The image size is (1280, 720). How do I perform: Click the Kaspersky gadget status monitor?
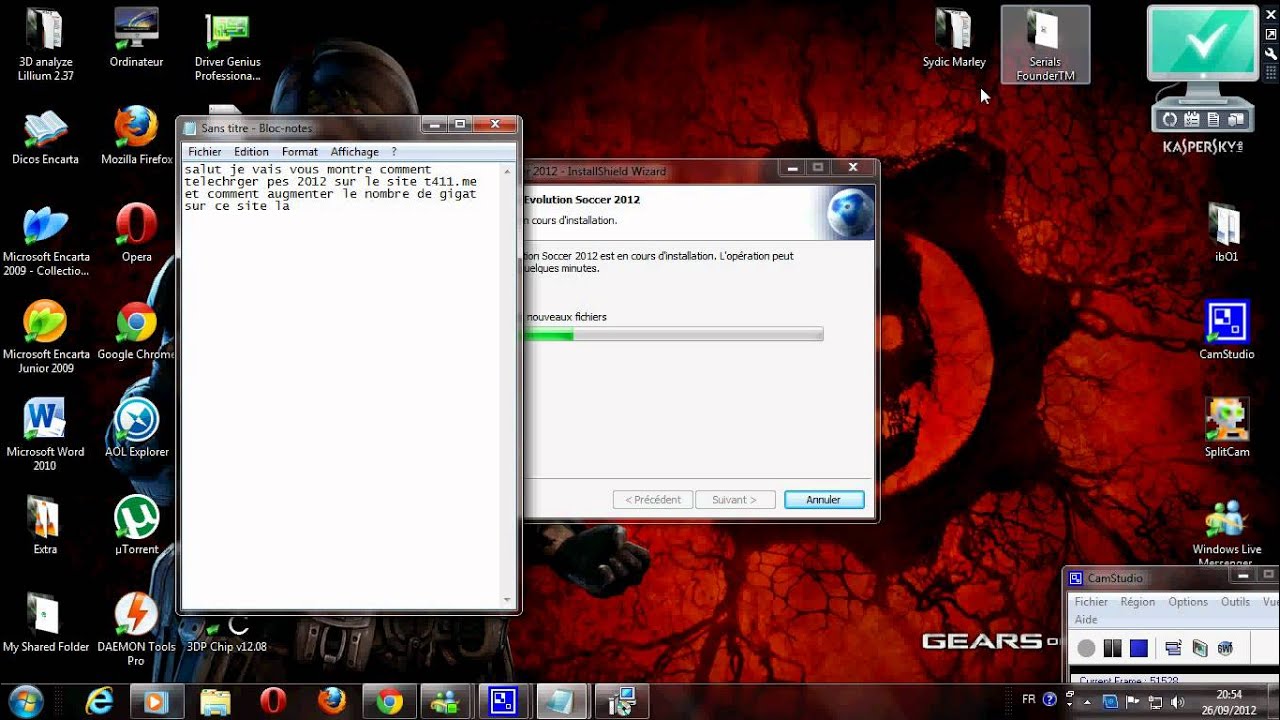1201,42
